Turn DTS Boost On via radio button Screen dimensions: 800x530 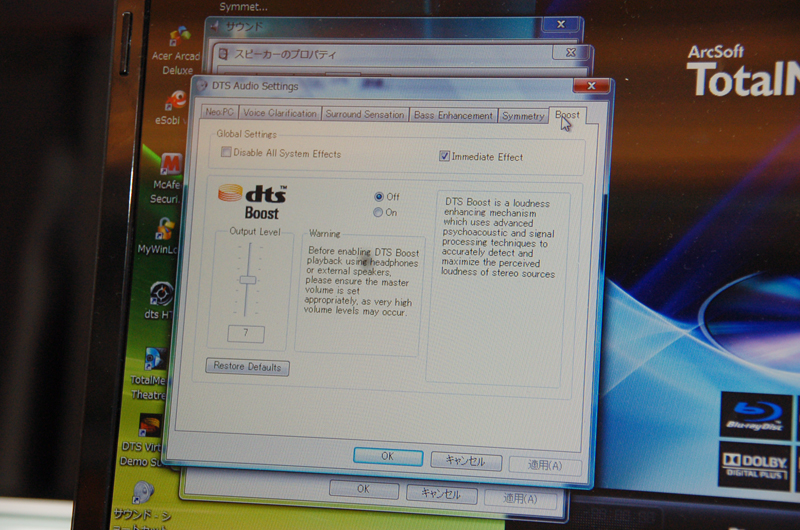[378, 212]
